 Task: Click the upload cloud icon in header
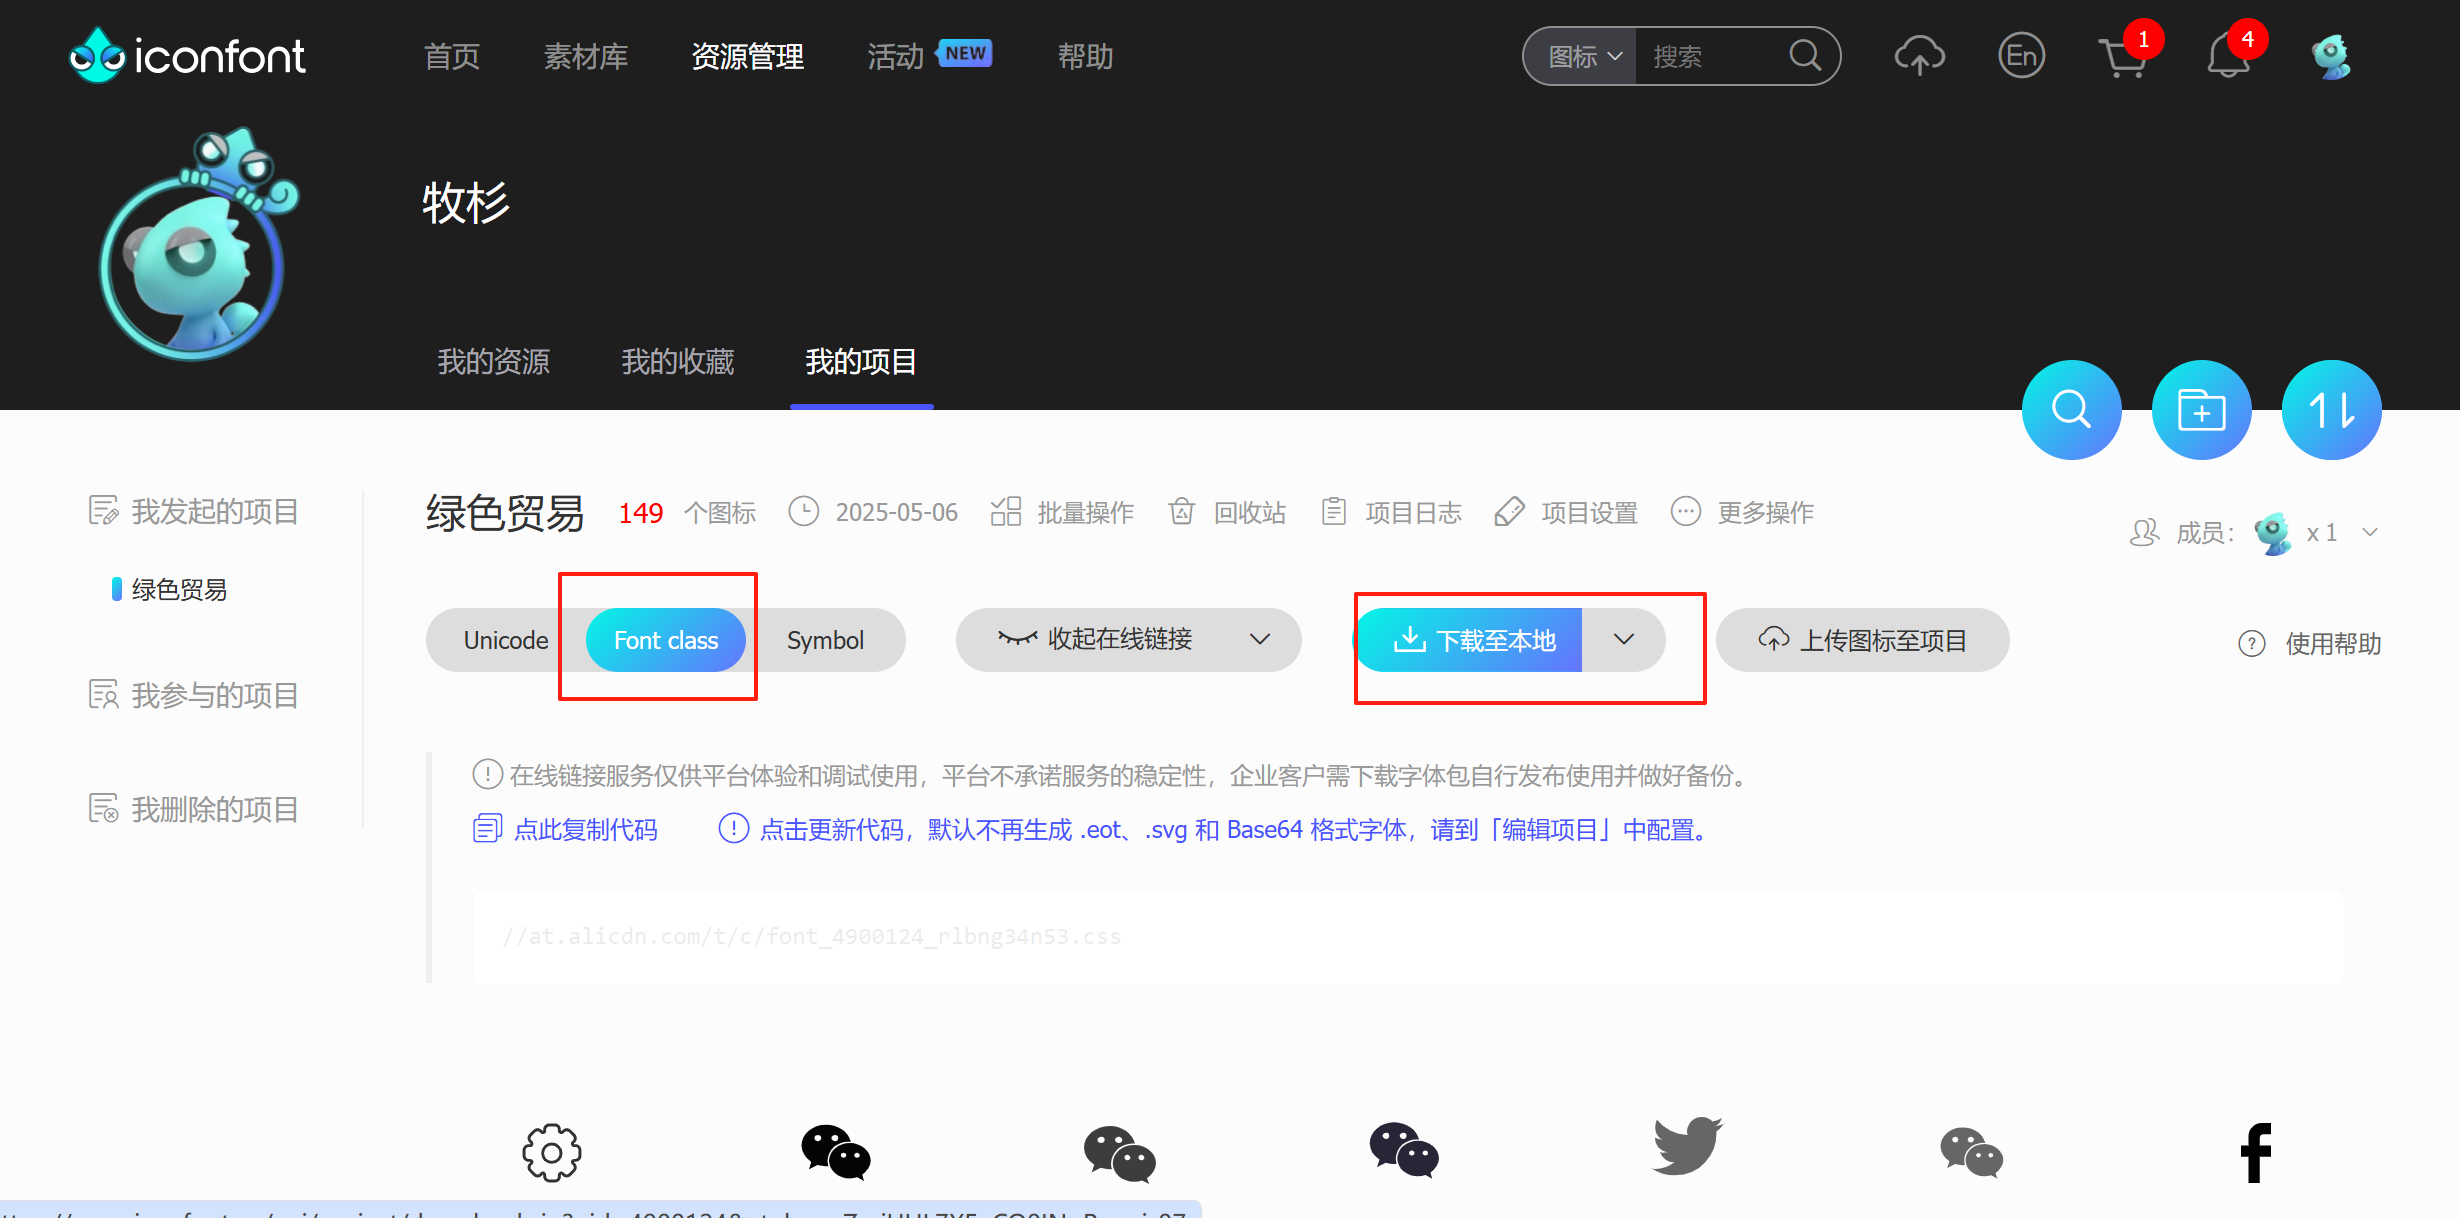1919,56
